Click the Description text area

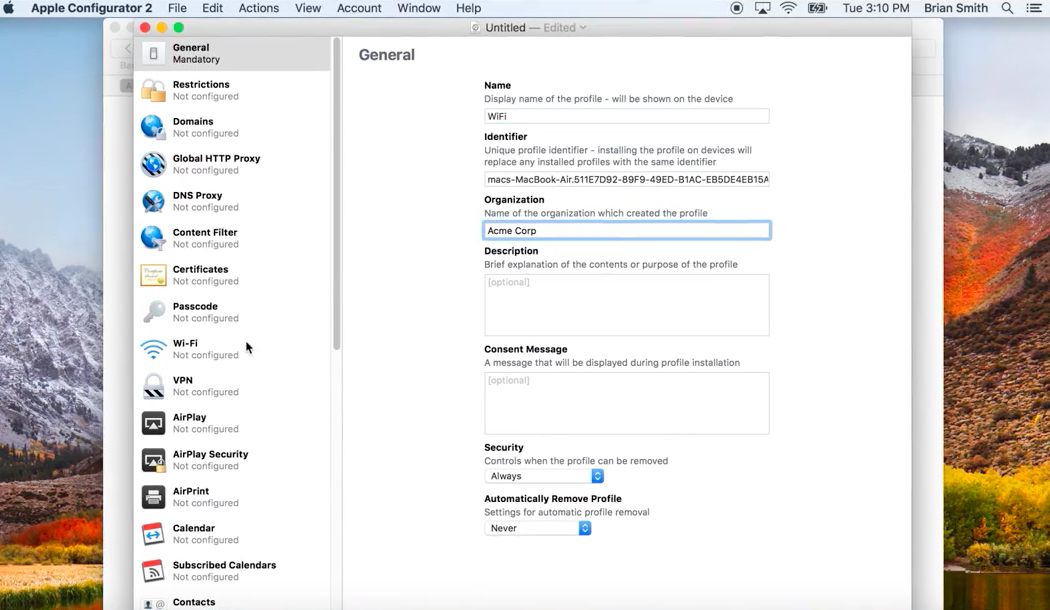(627, 305)
